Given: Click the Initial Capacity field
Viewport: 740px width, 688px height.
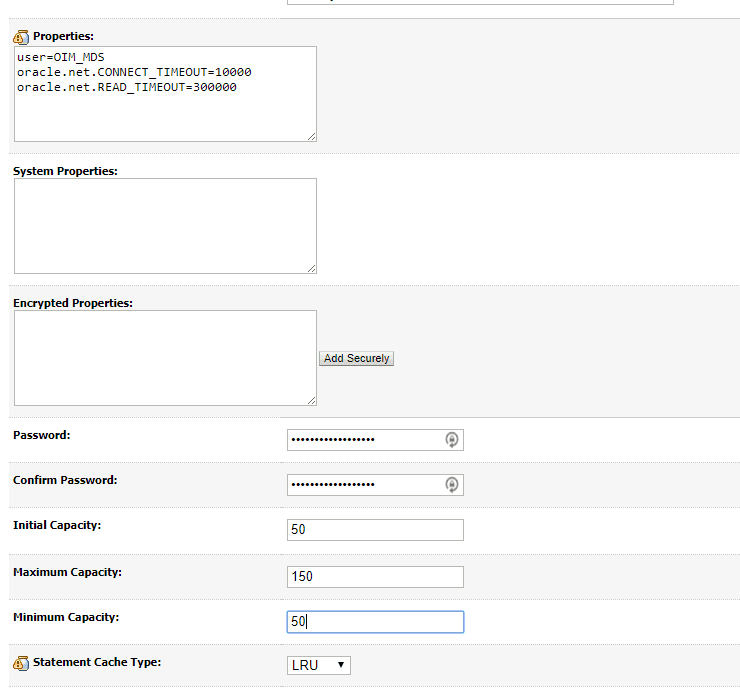Looking at the screenshot, I should click(375, 530).
